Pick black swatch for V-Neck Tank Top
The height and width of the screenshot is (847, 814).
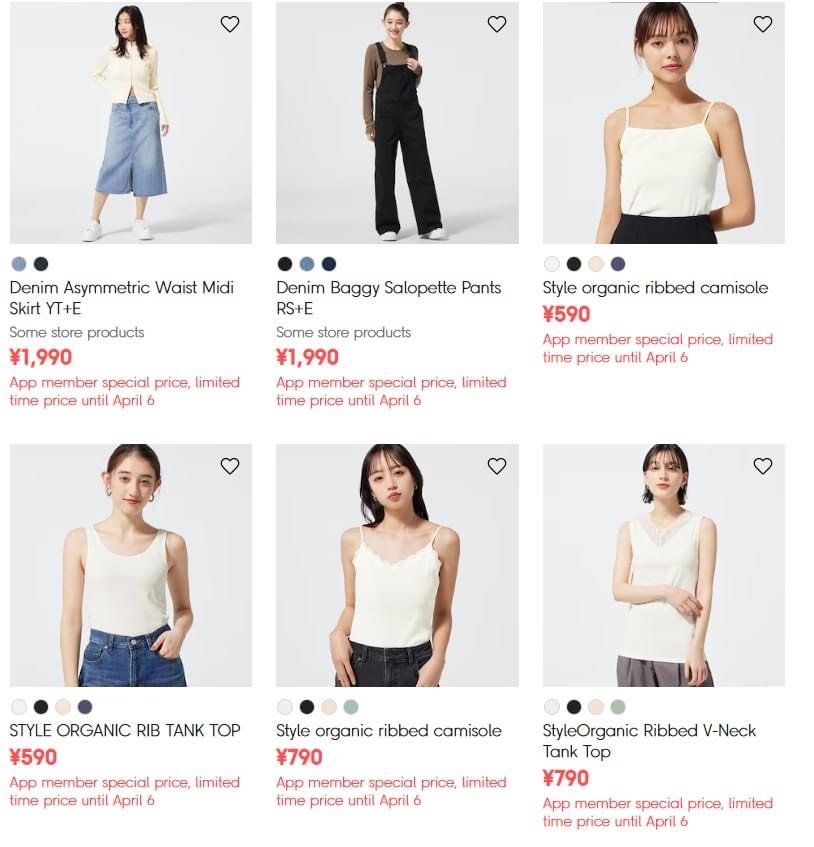(x=574, y=707)
